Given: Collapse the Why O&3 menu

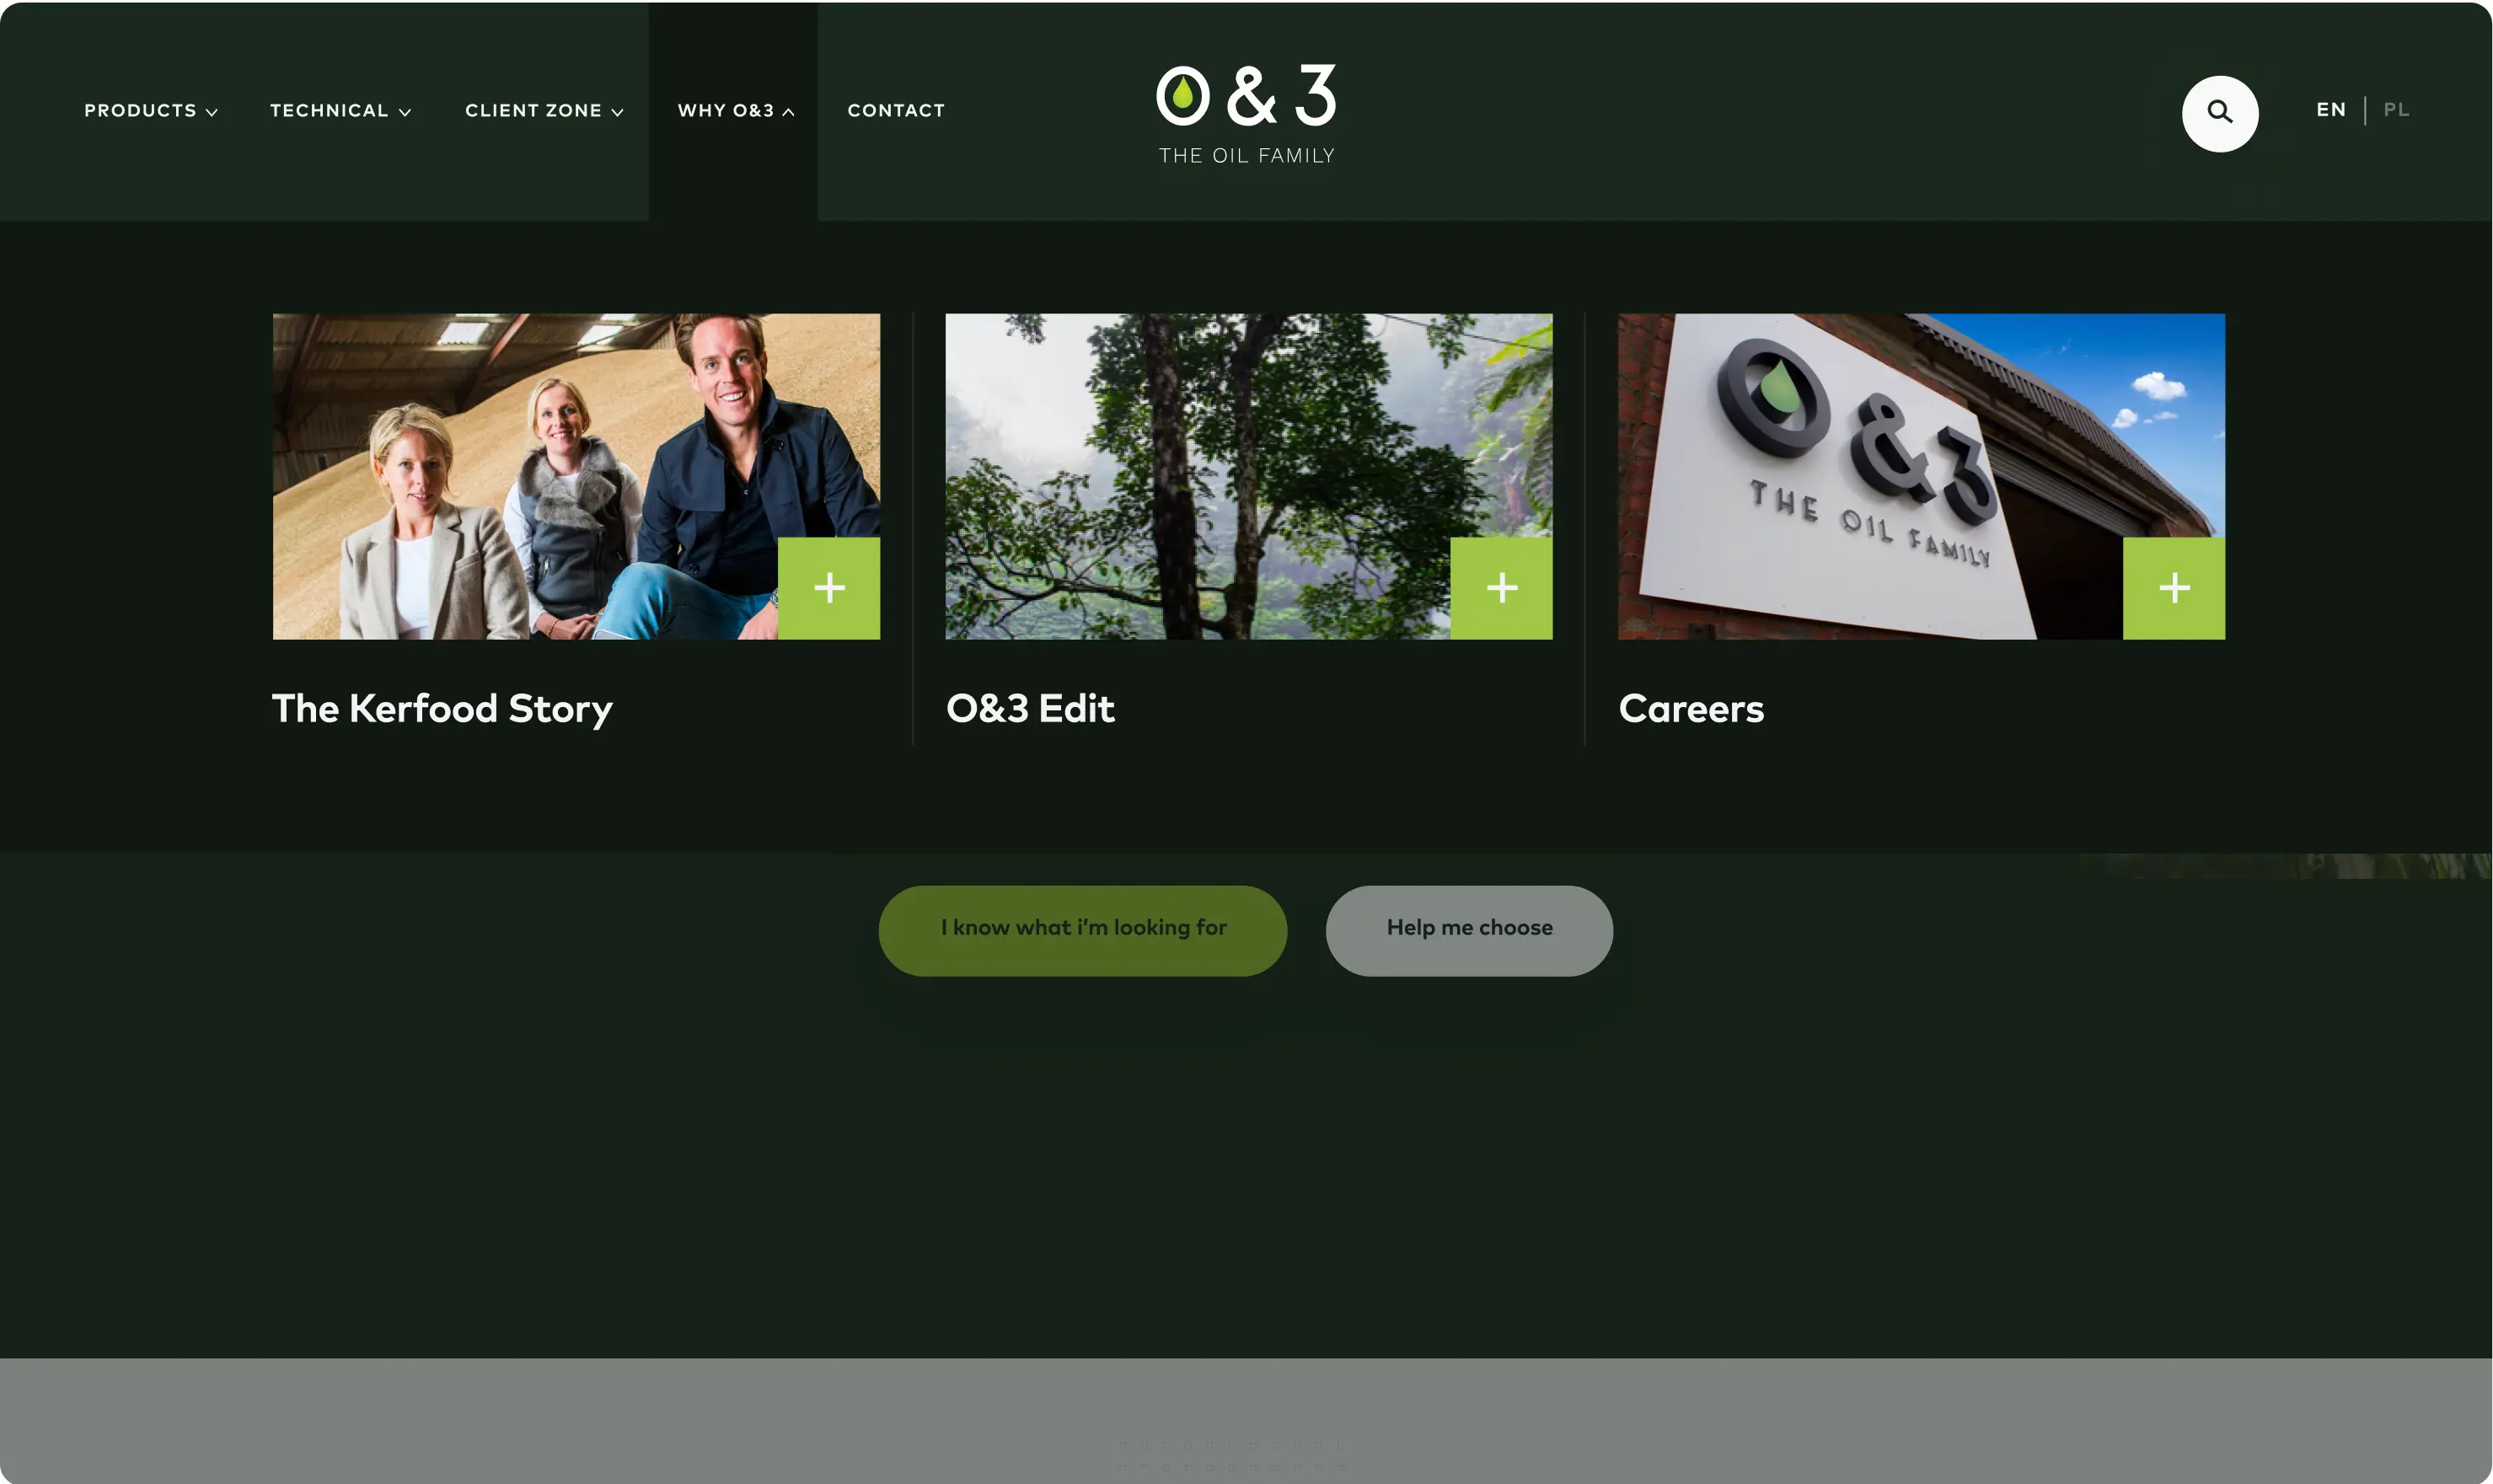Looking at the screenshot, I should (736, 110).
